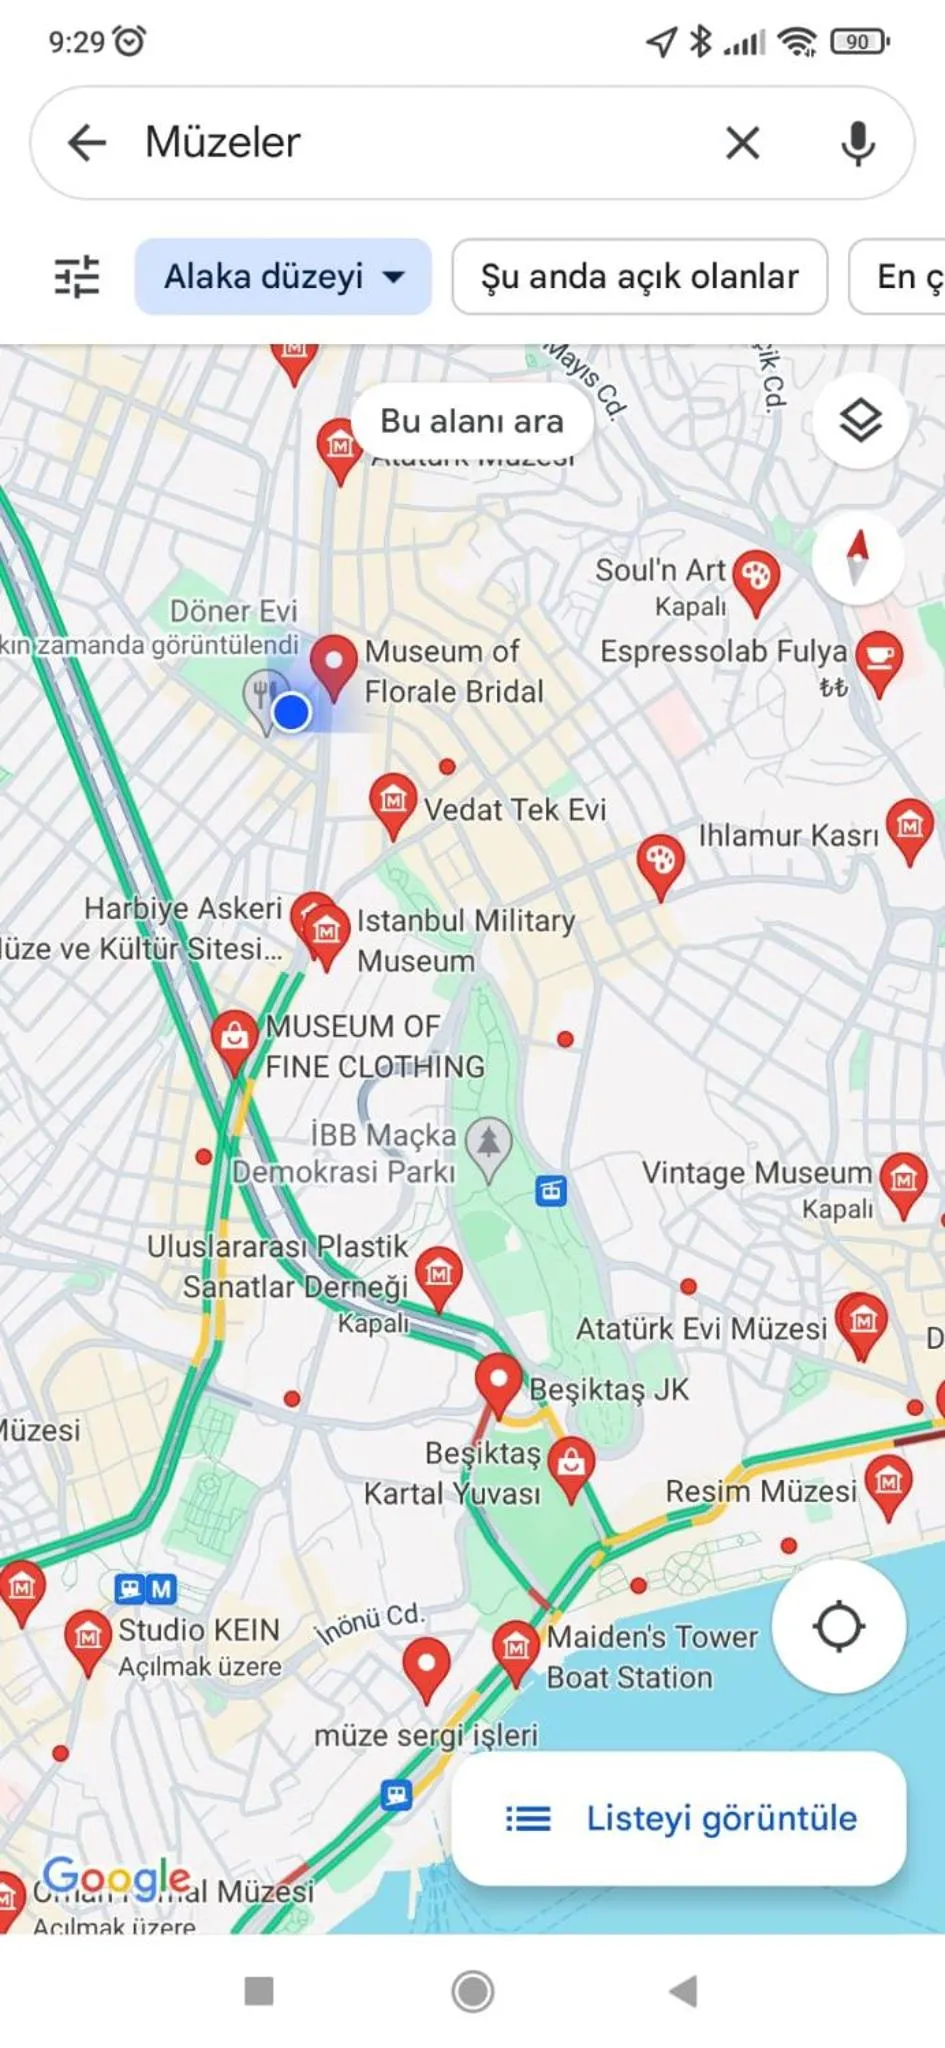This screenshot has height=2048, width=945.
Task: Tap the Android home navigation button
Action: 472,1991
